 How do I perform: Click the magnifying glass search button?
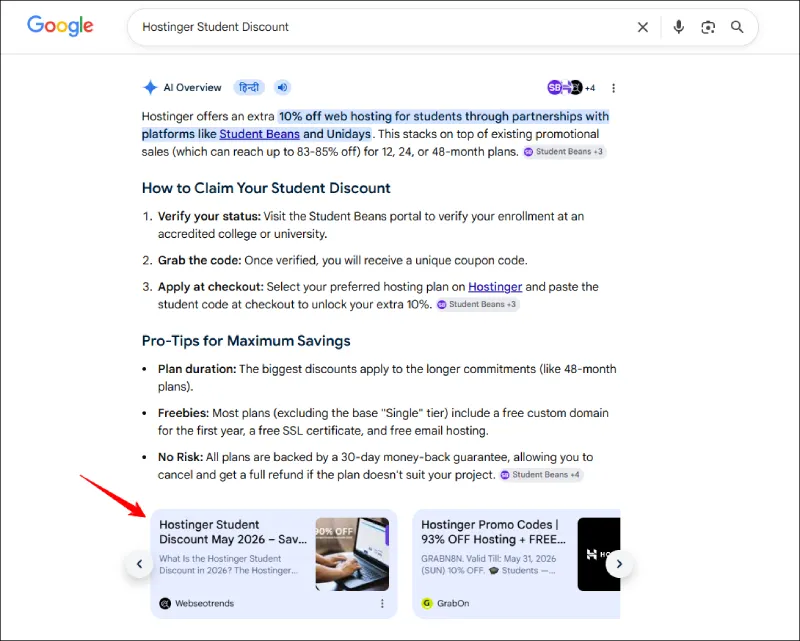pos(737,27)
